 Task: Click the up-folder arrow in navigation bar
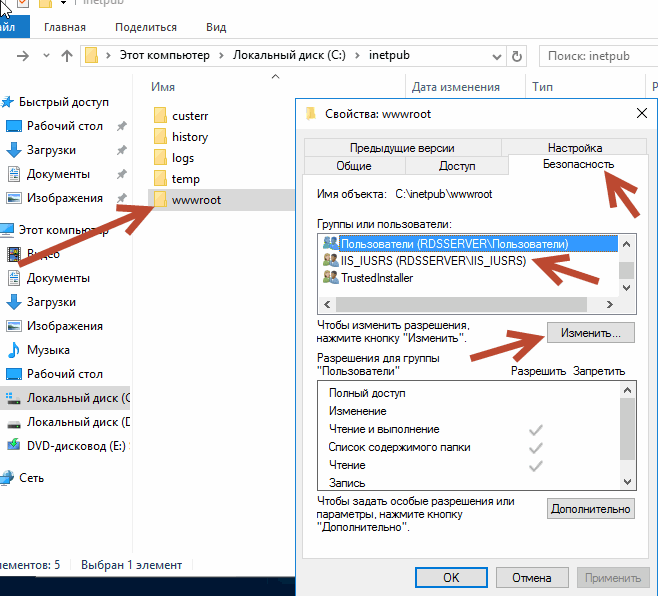tap(69, 56)
